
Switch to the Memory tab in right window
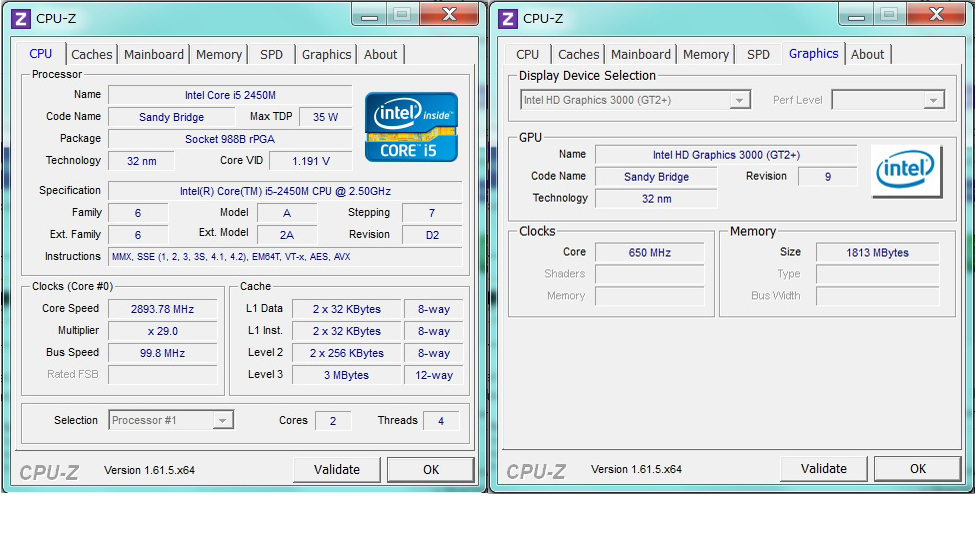pyautogui.click(x=706, y=55)
